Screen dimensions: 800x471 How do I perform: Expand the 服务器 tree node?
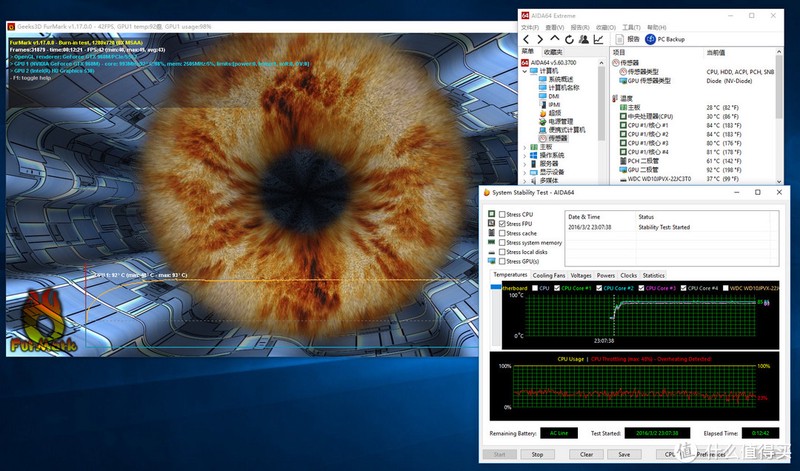(x=525, y=164)
